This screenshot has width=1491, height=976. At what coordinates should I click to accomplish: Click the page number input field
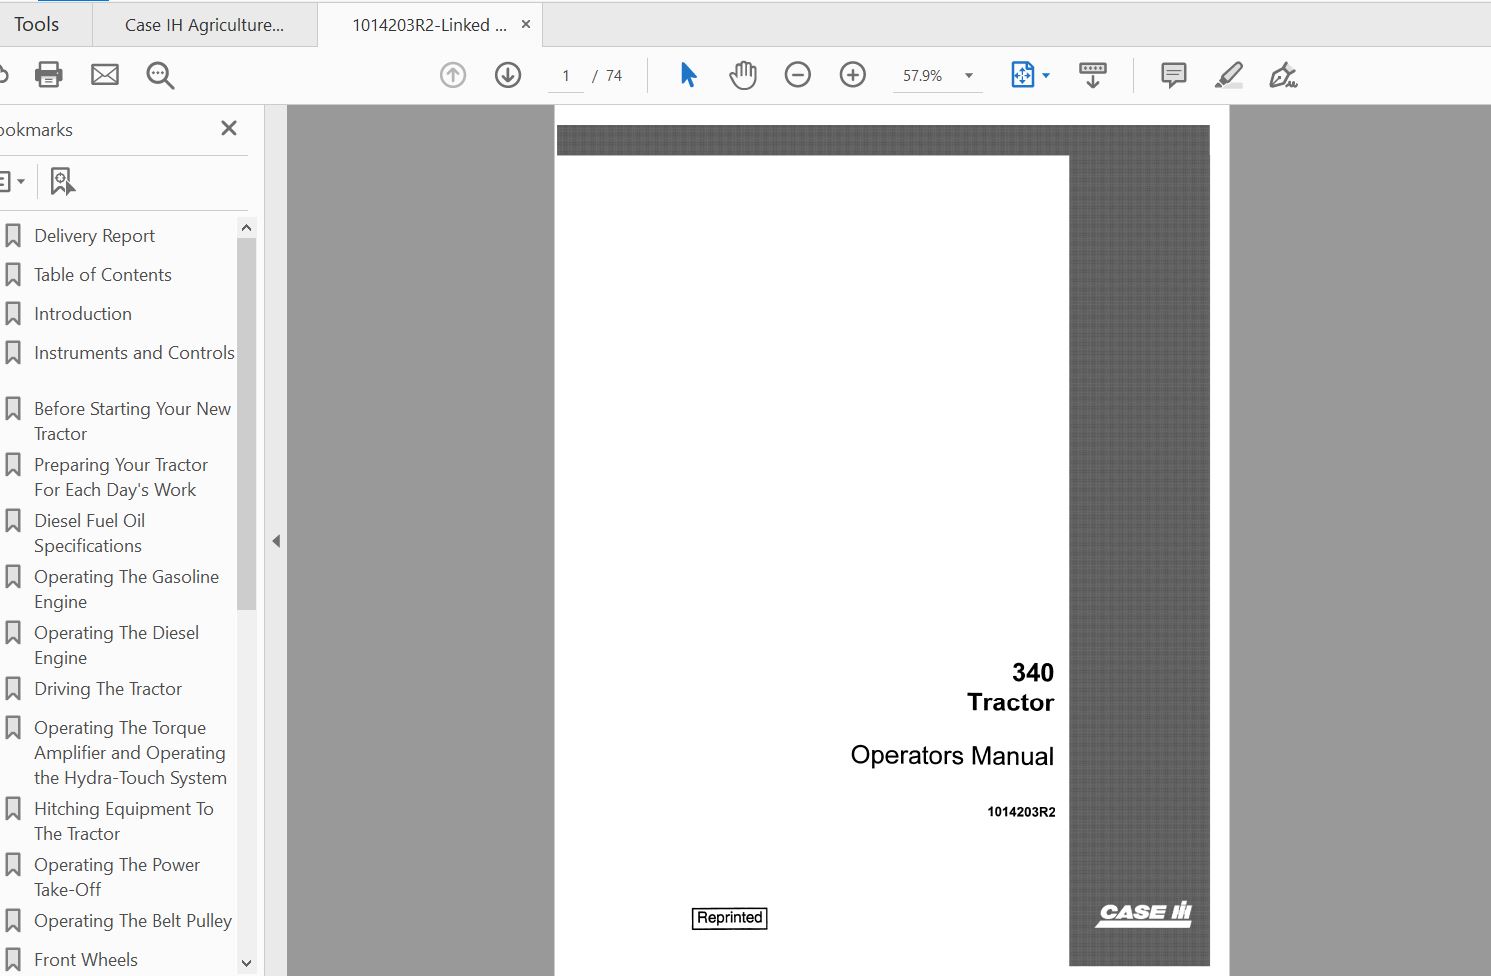coord(566,74)
